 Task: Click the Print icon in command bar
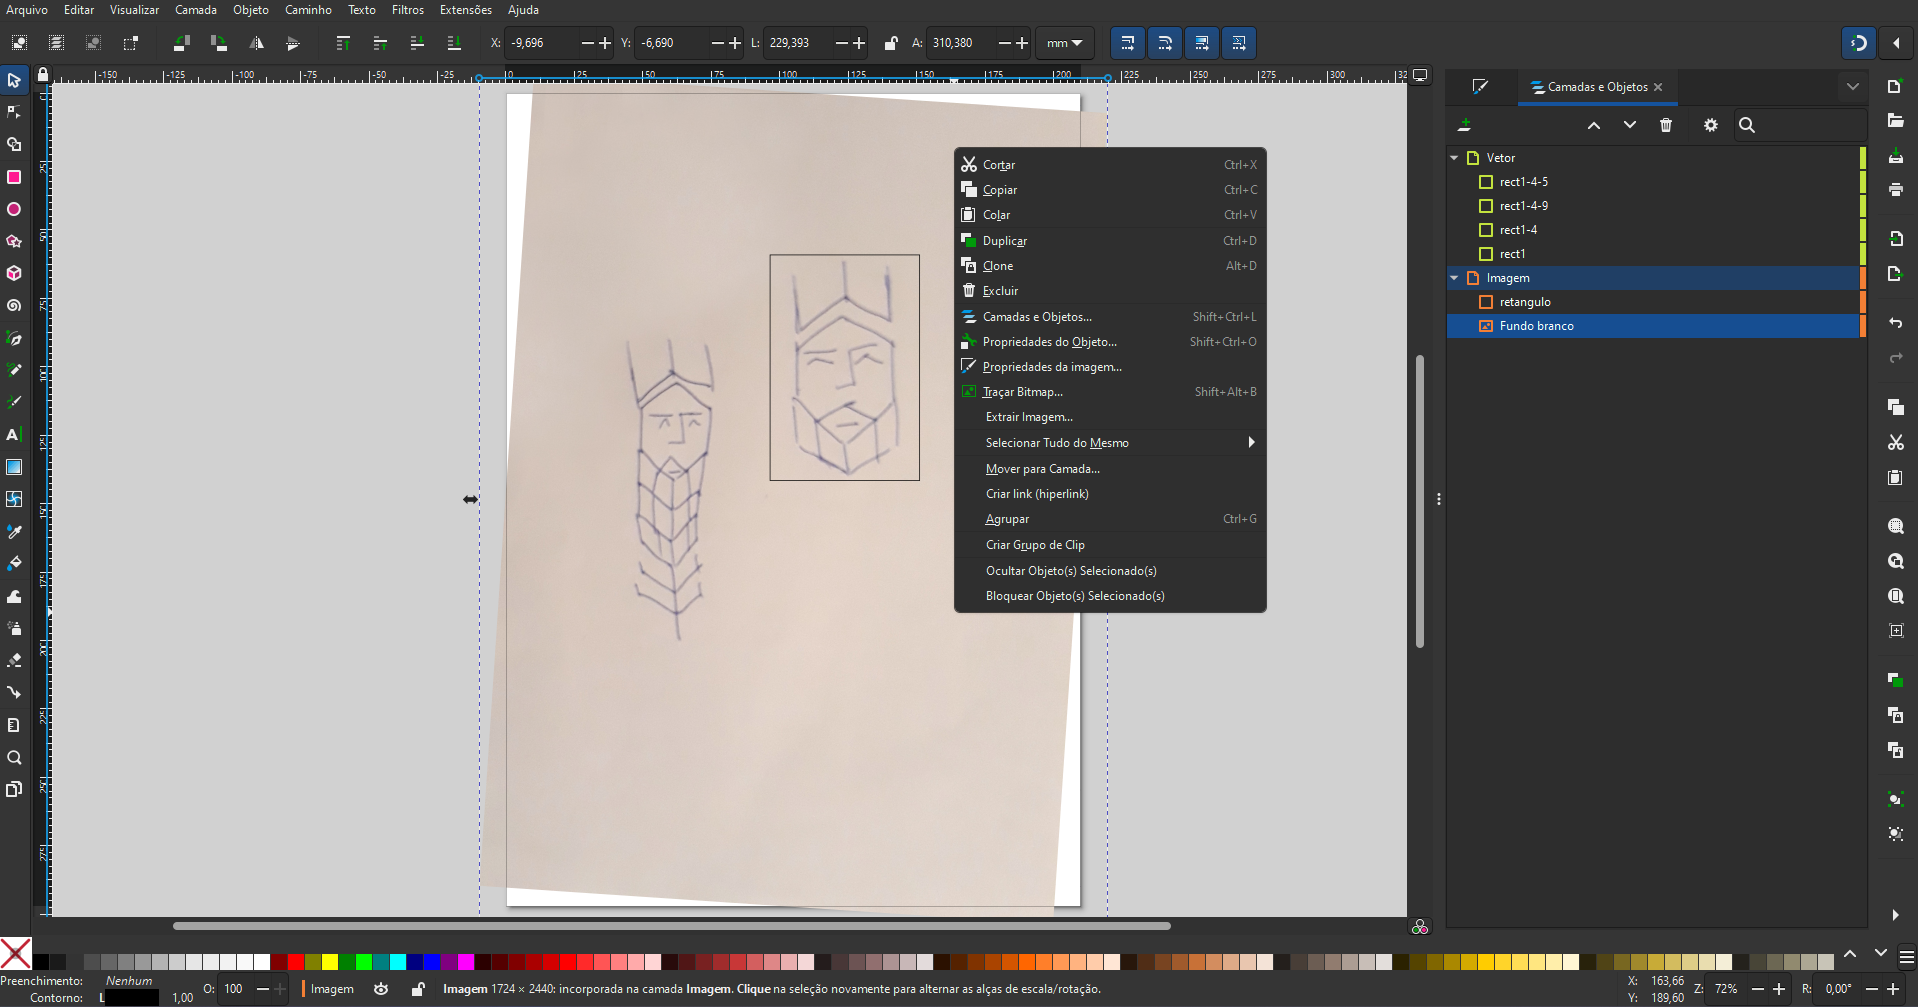[1895, 189]
